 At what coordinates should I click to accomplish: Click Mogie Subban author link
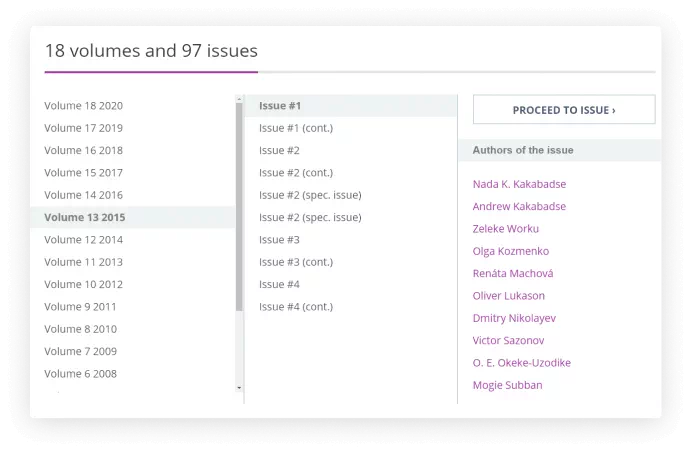508,385
